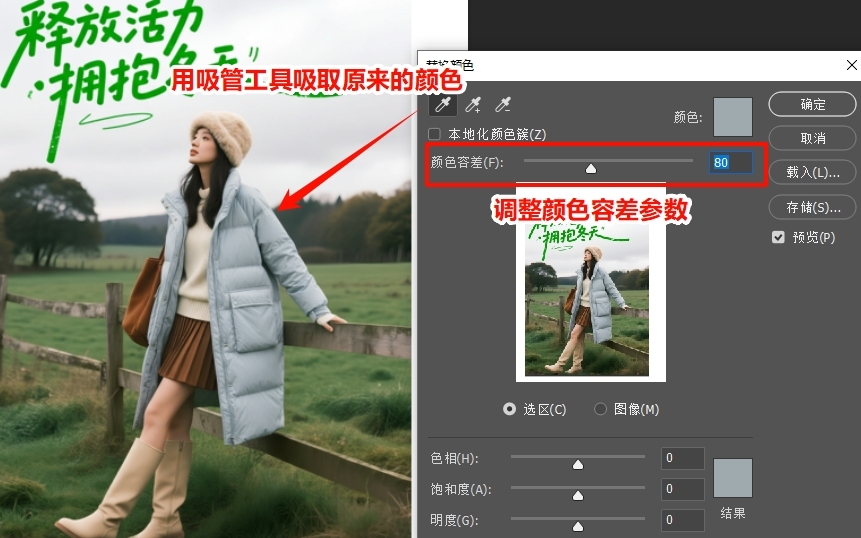Click the 明度(G) slider handle
The width and height of the screenshot is (861, 538).
point(578,526)
